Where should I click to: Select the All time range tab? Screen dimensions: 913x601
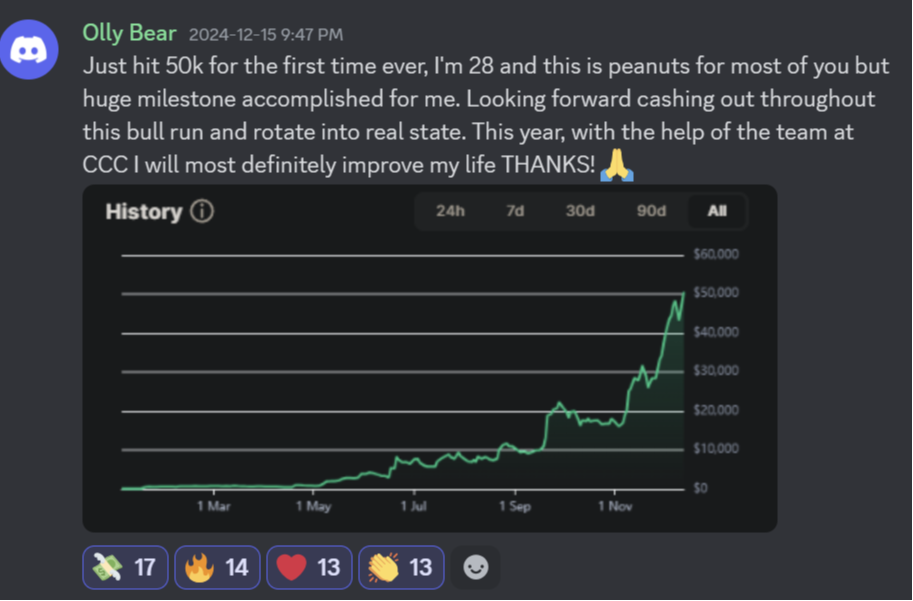tap(717, 211)
